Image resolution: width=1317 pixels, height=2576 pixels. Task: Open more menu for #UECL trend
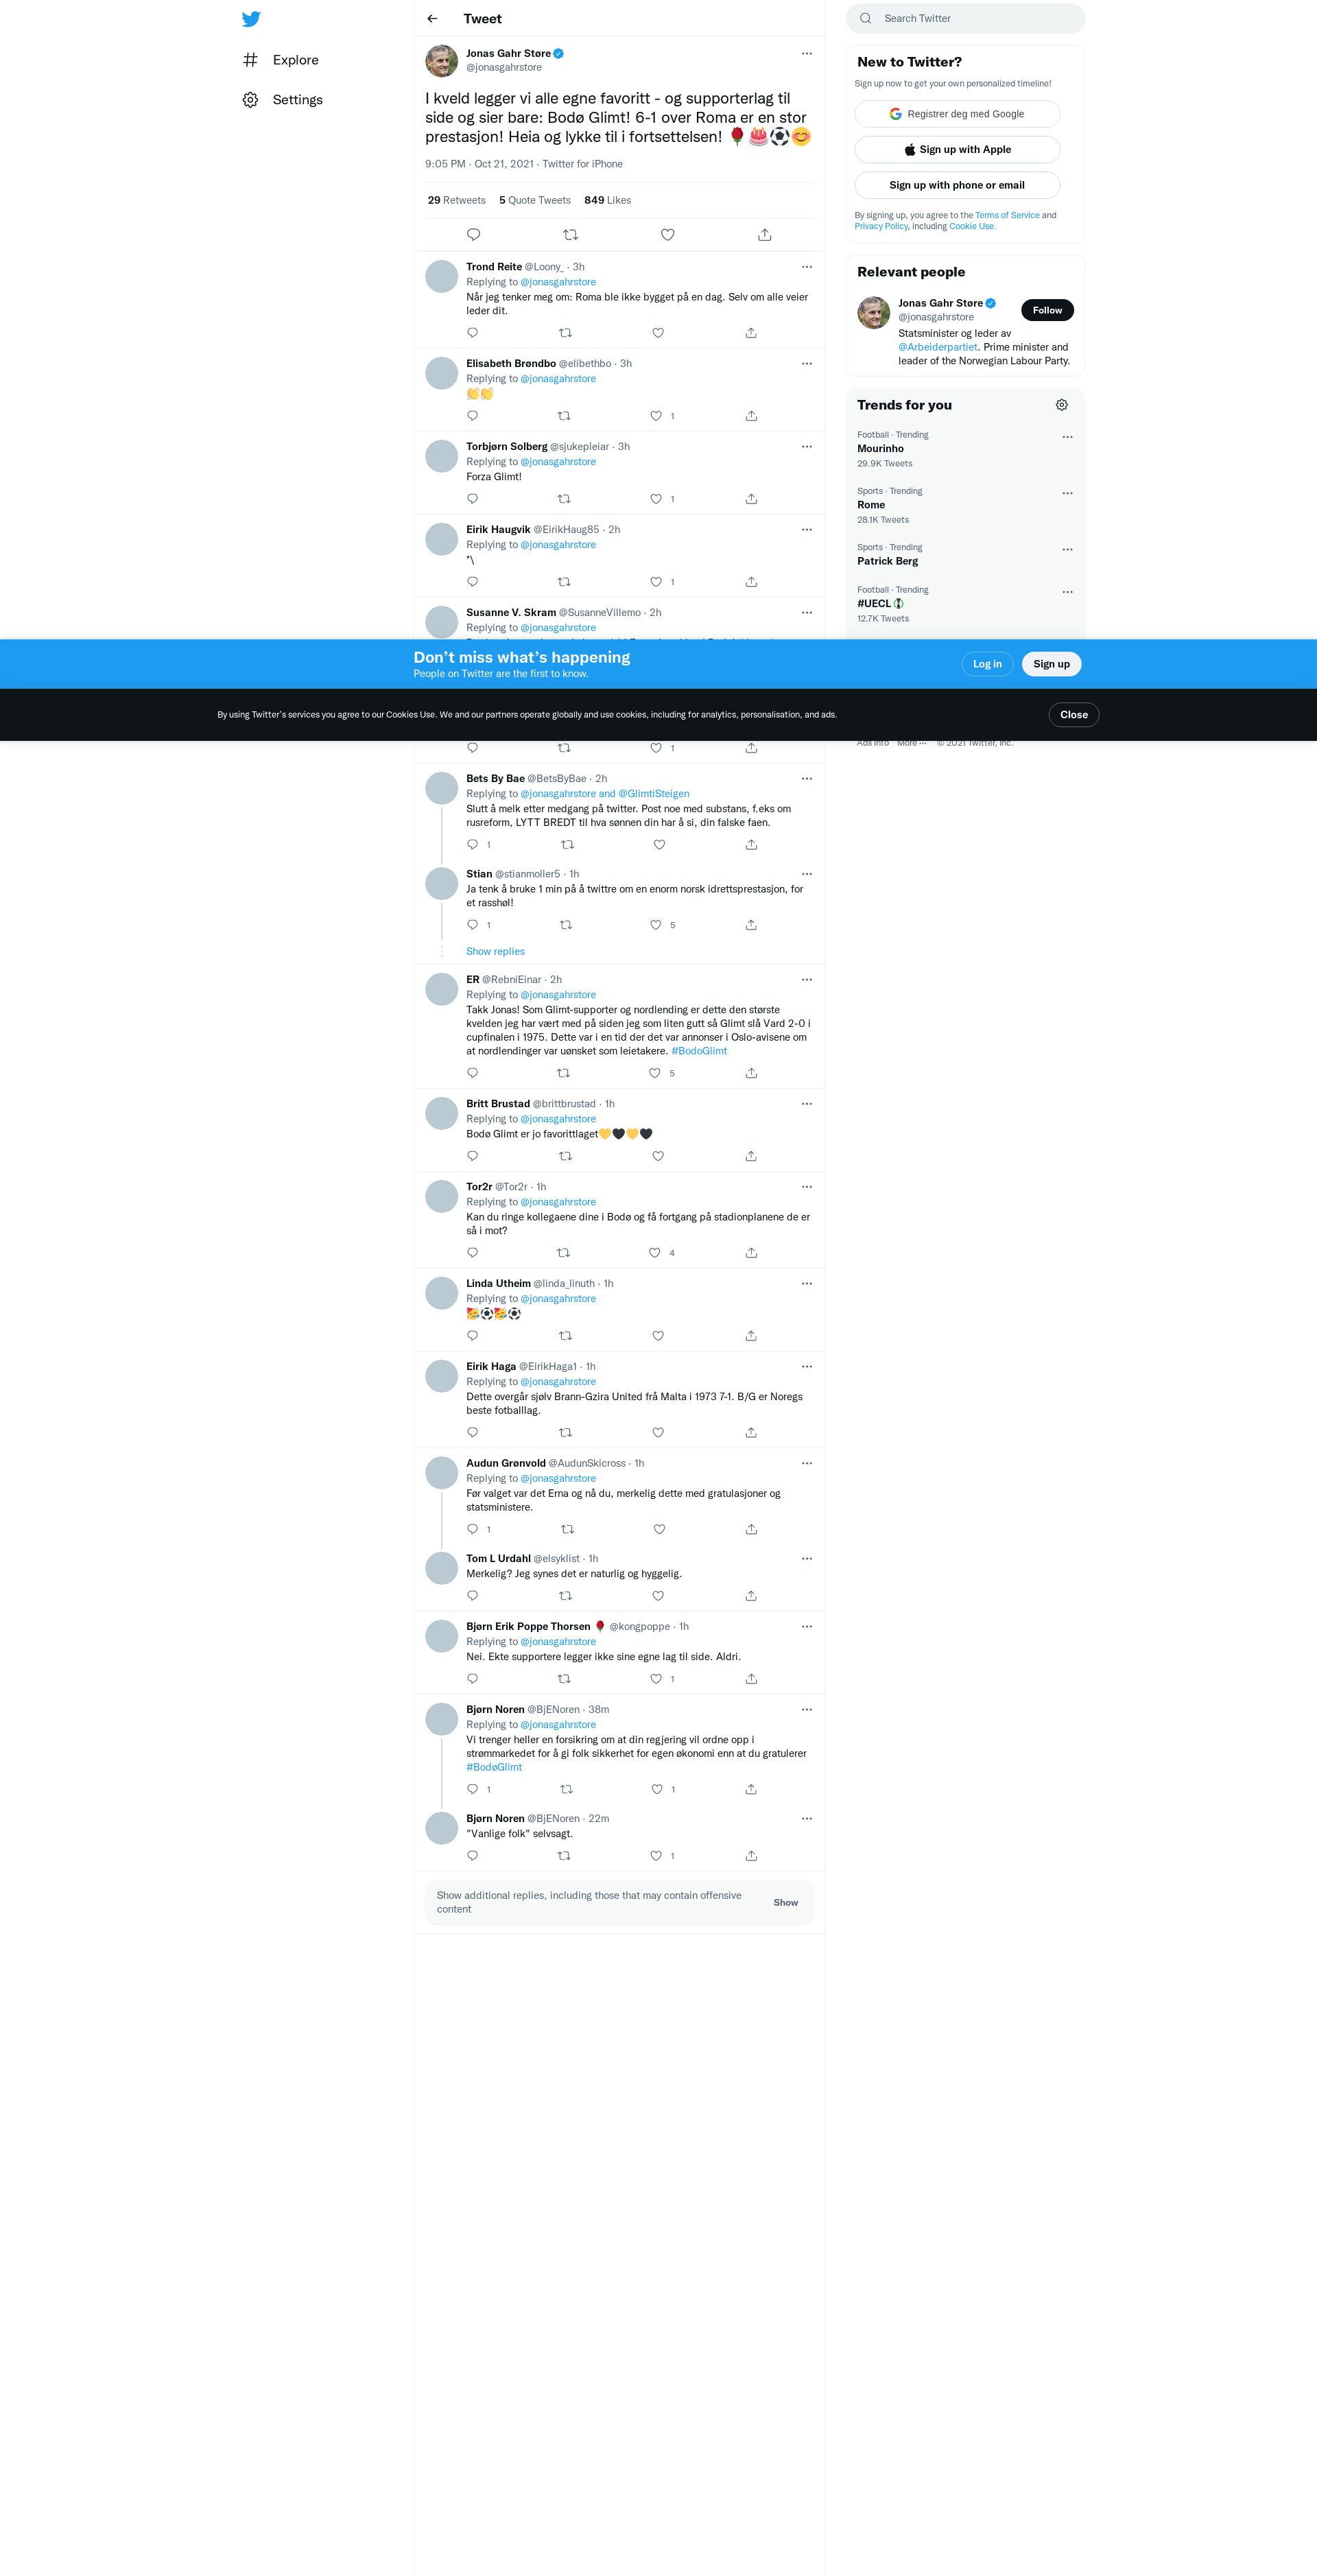(1067, 592)
